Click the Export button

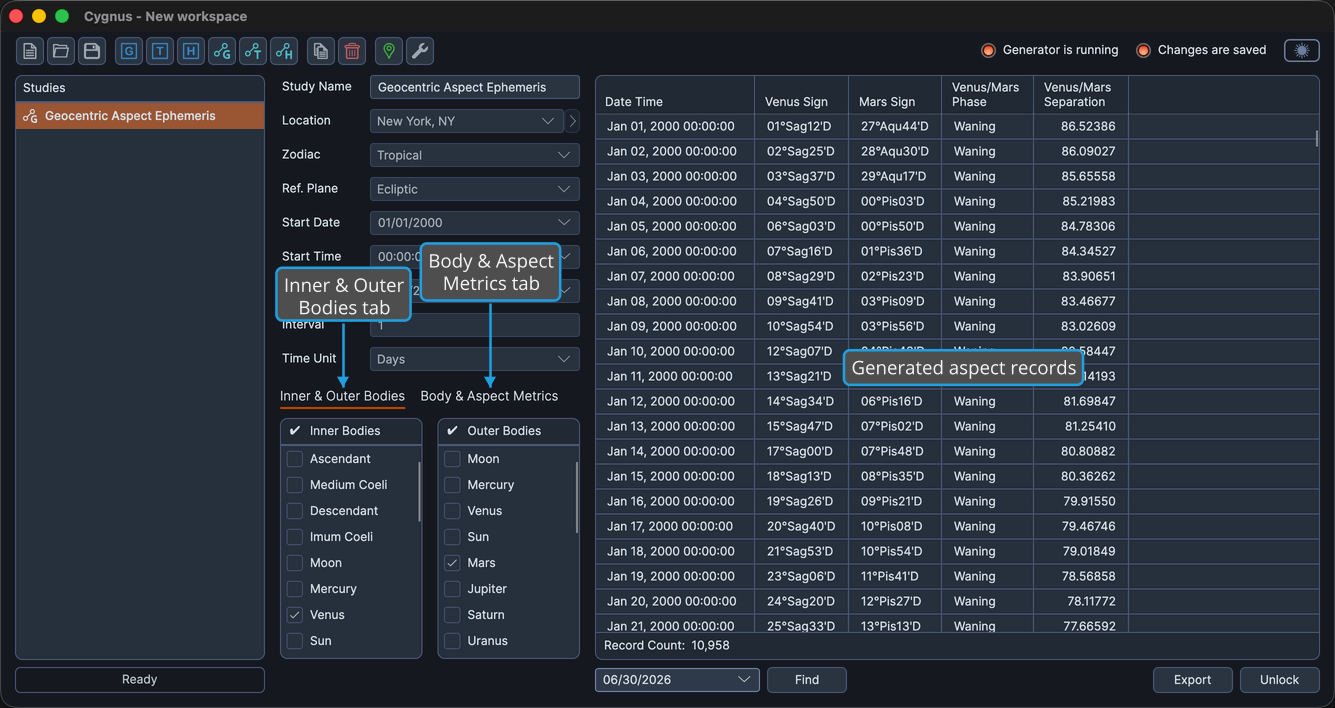(1192, 680)
